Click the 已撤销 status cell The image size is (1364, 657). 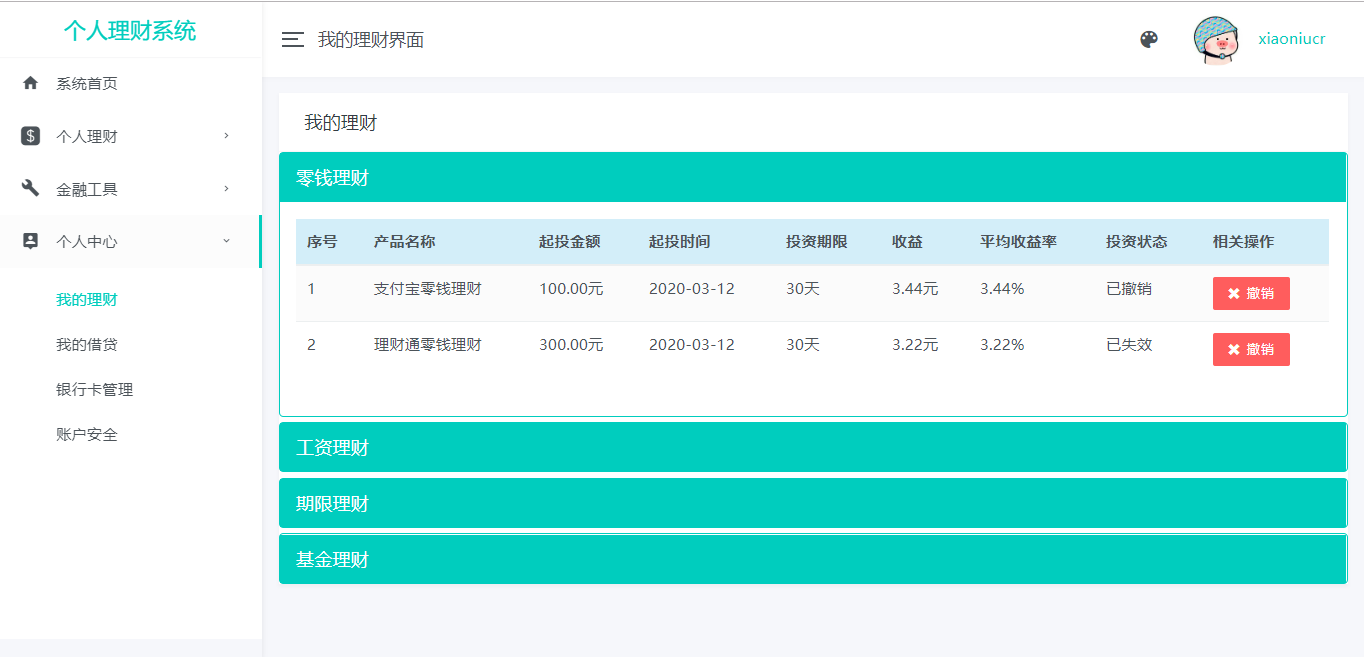click(1129, 289)
